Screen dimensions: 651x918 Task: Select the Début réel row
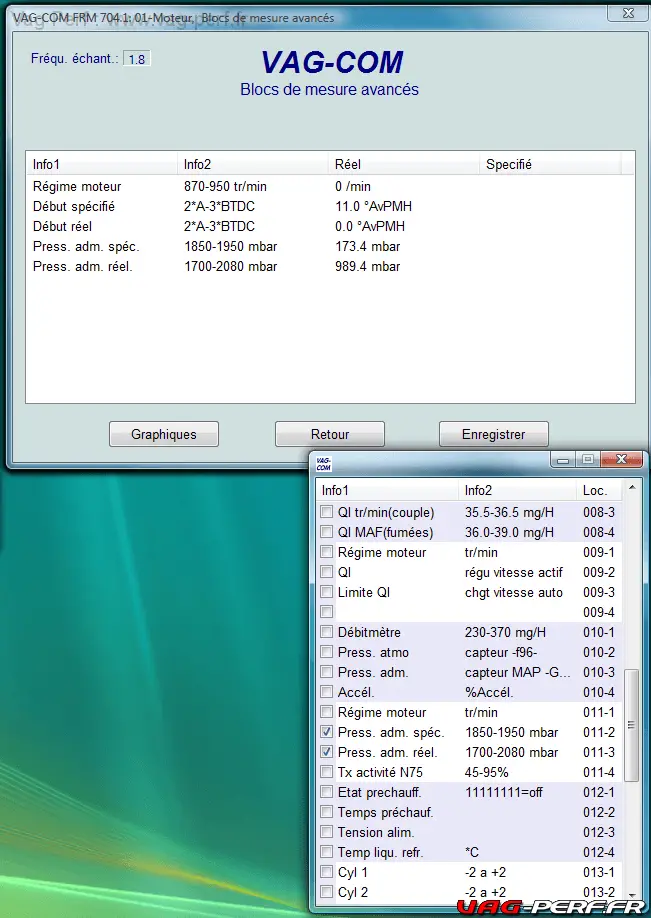coord(330,227)
